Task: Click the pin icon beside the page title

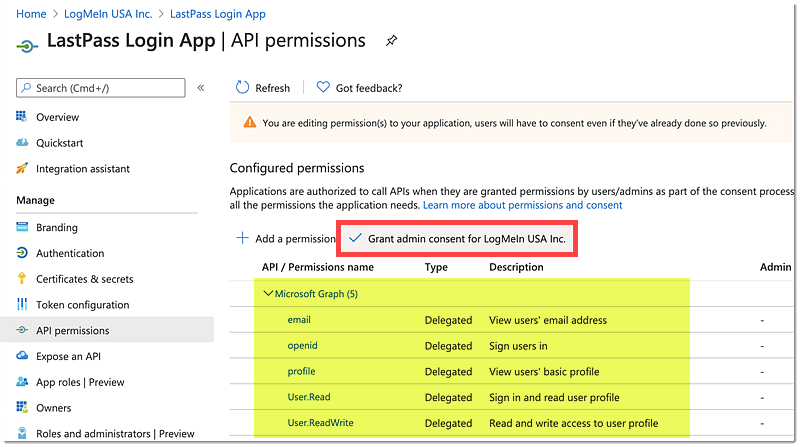Action: coord(391,41)
